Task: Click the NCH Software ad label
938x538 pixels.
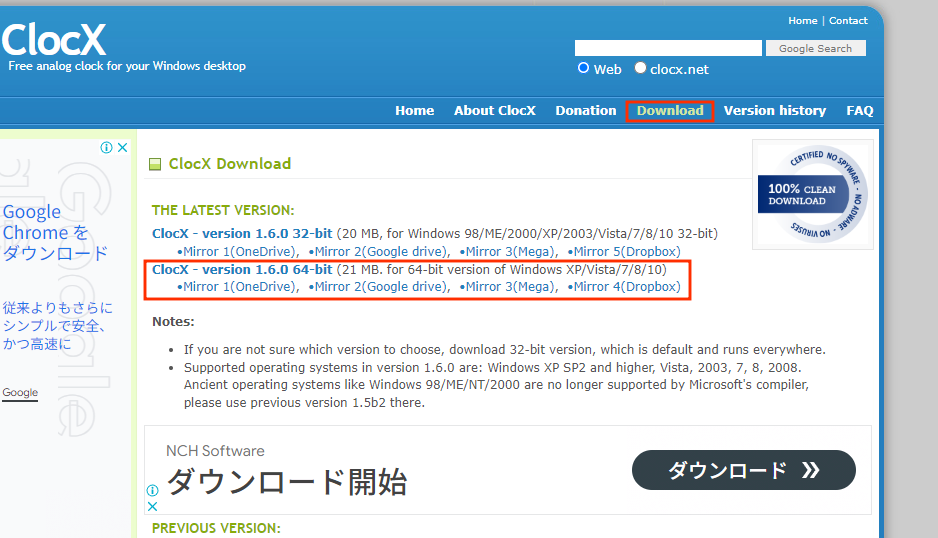Action: (x=215, y=451)
